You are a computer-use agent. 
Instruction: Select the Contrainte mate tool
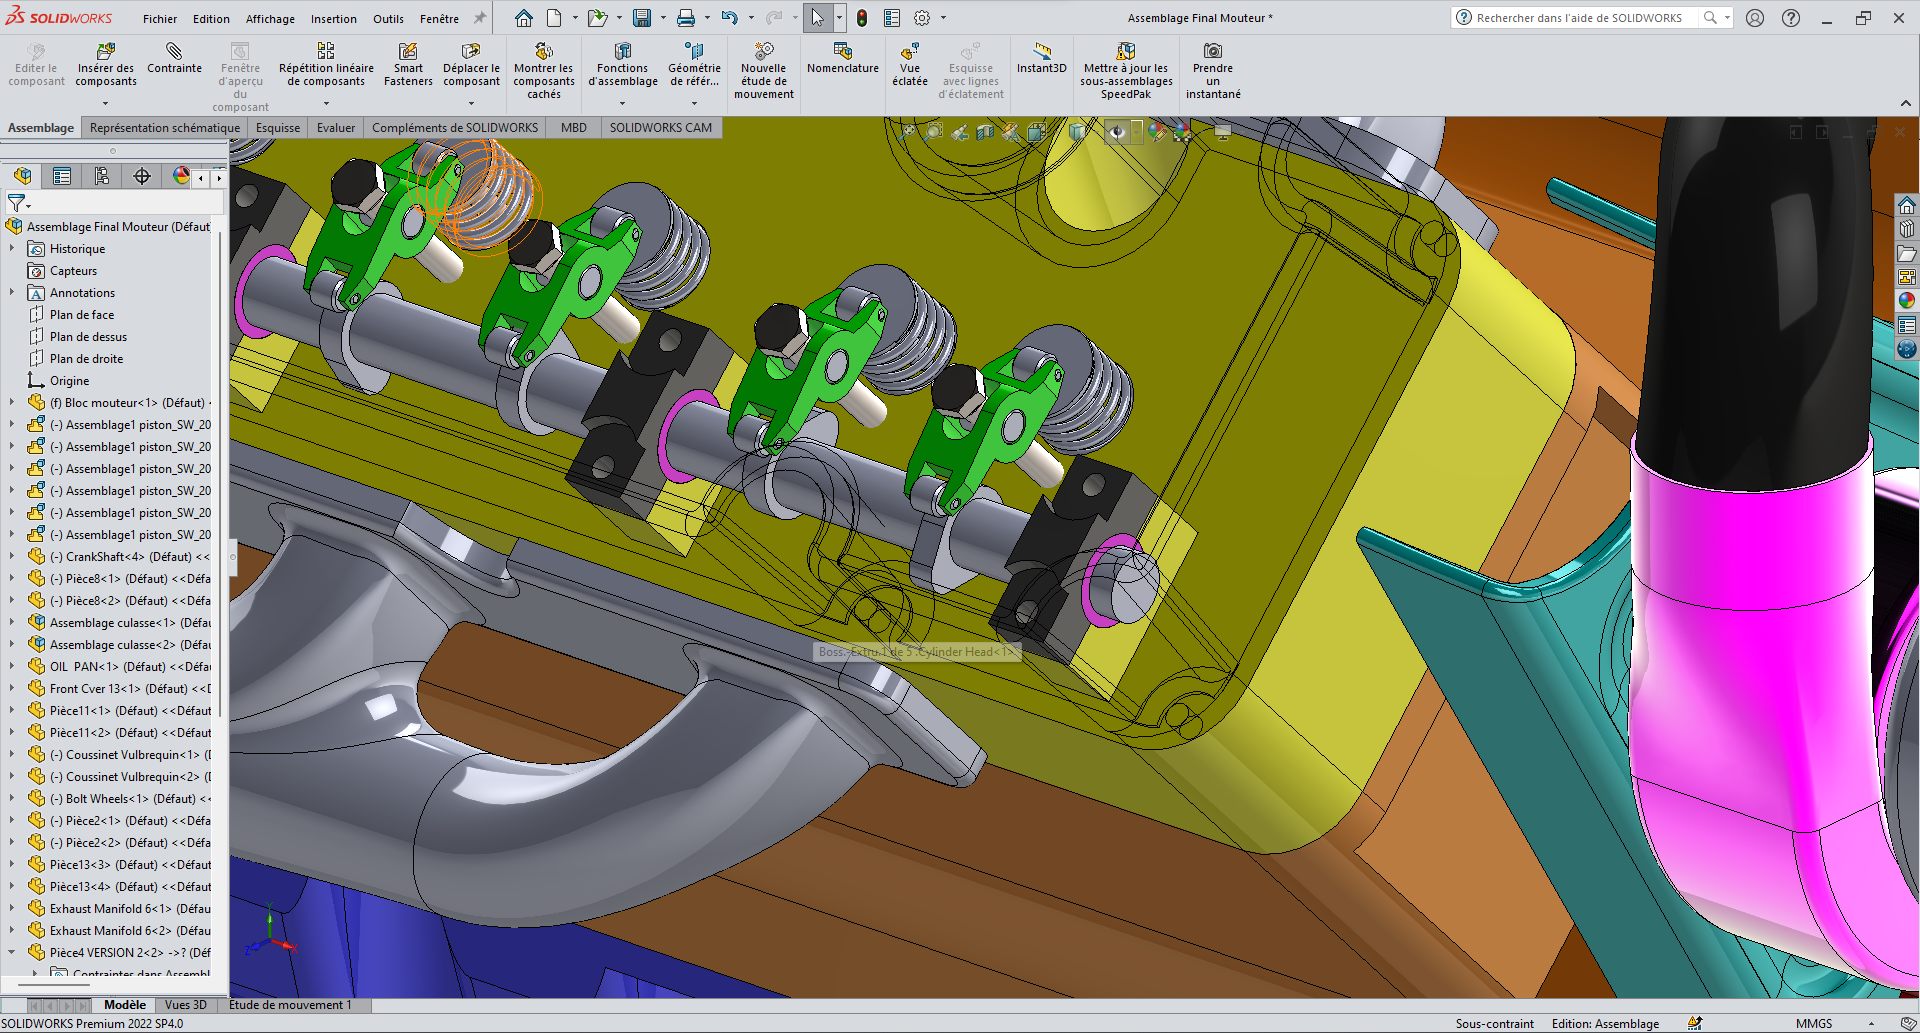174,58
